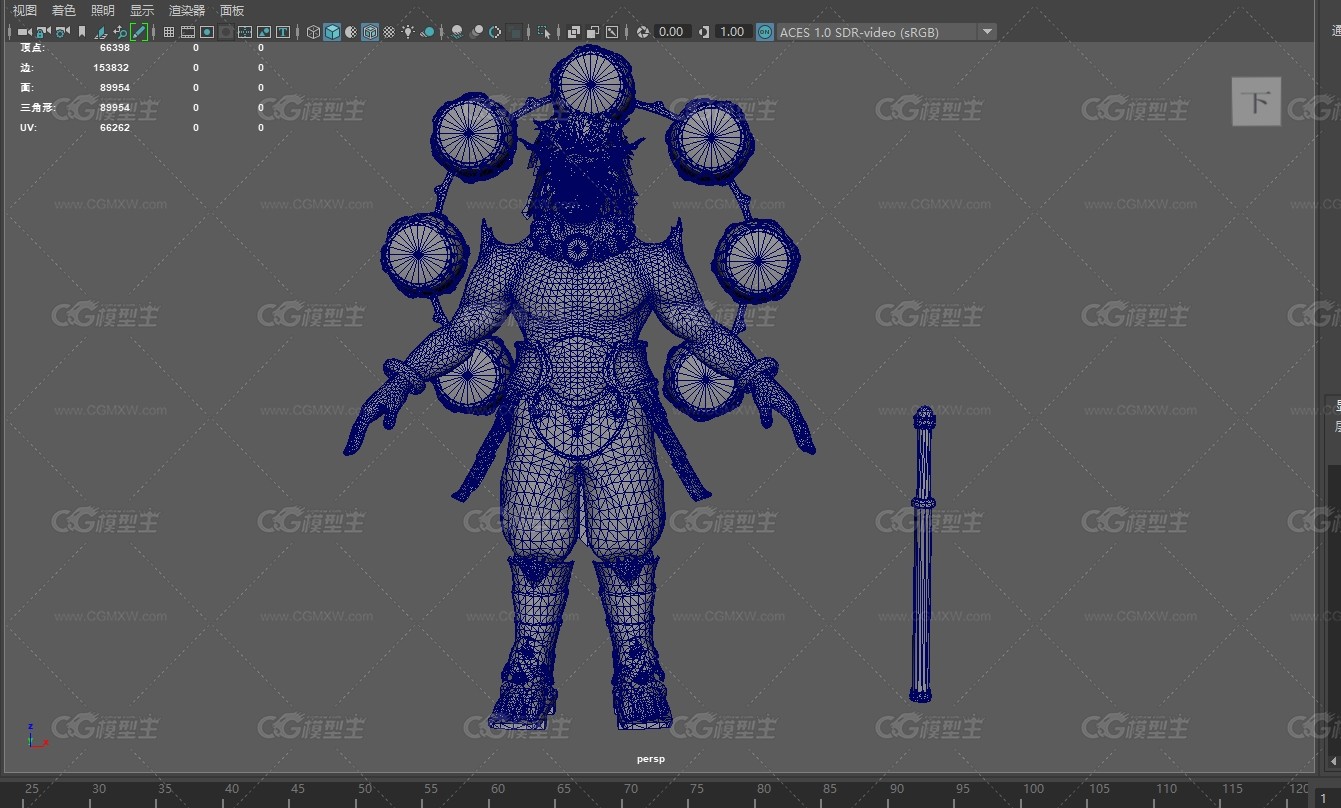1341x808 pixels.
Task: Toggle the motion blur icon
Action: [x=477, y=32]
